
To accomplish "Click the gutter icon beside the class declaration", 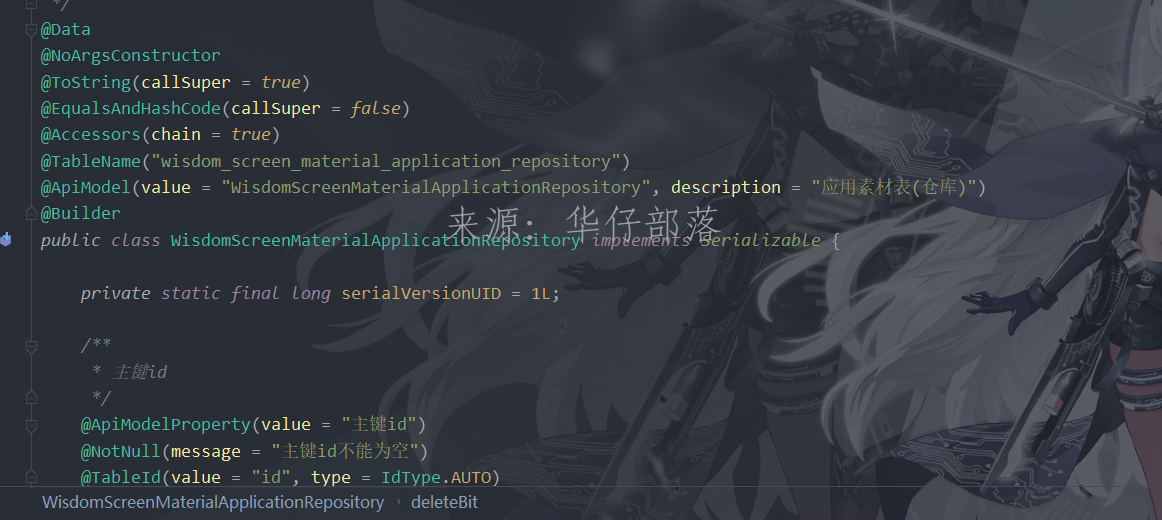I will pyautogui.click(x=6, y=239).
